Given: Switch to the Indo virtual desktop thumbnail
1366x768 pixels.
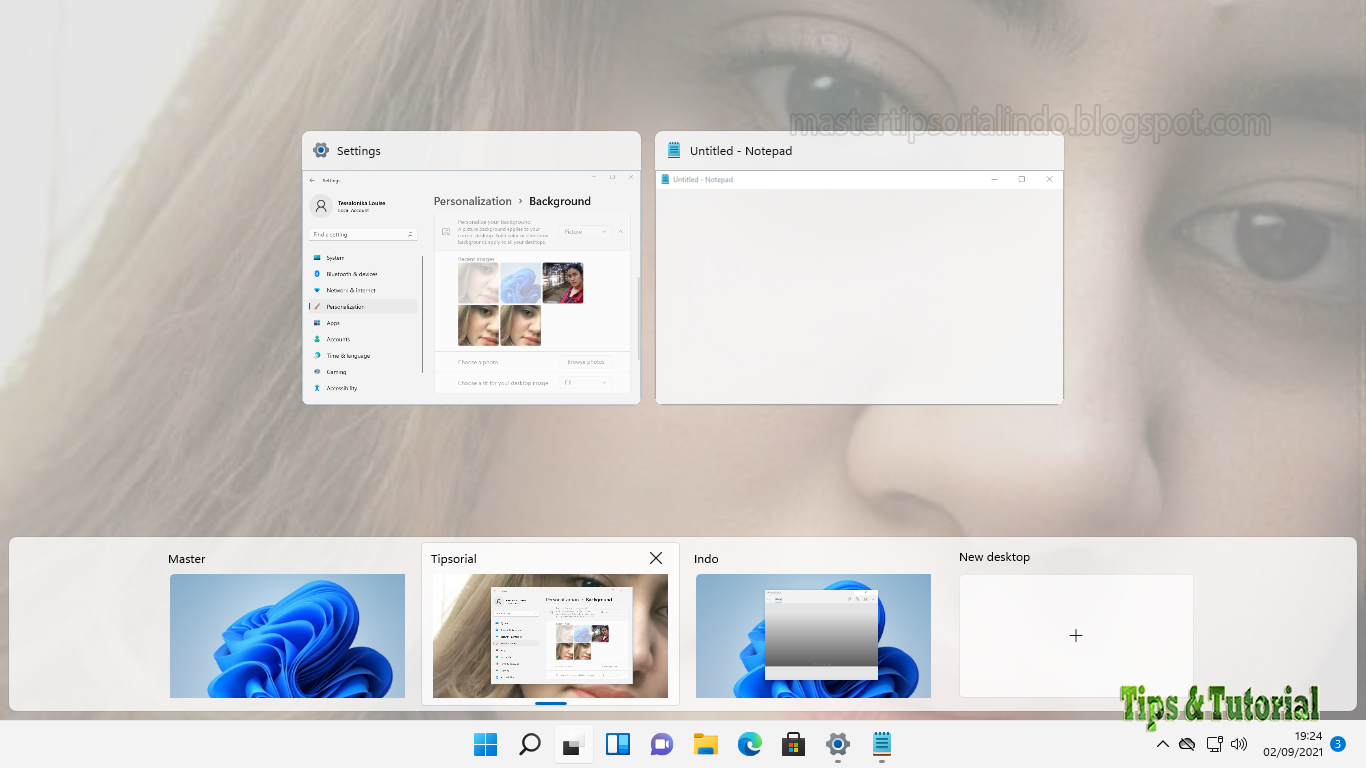Looking at the screenshot, I should pyautogui.click(x=813, y=635).
